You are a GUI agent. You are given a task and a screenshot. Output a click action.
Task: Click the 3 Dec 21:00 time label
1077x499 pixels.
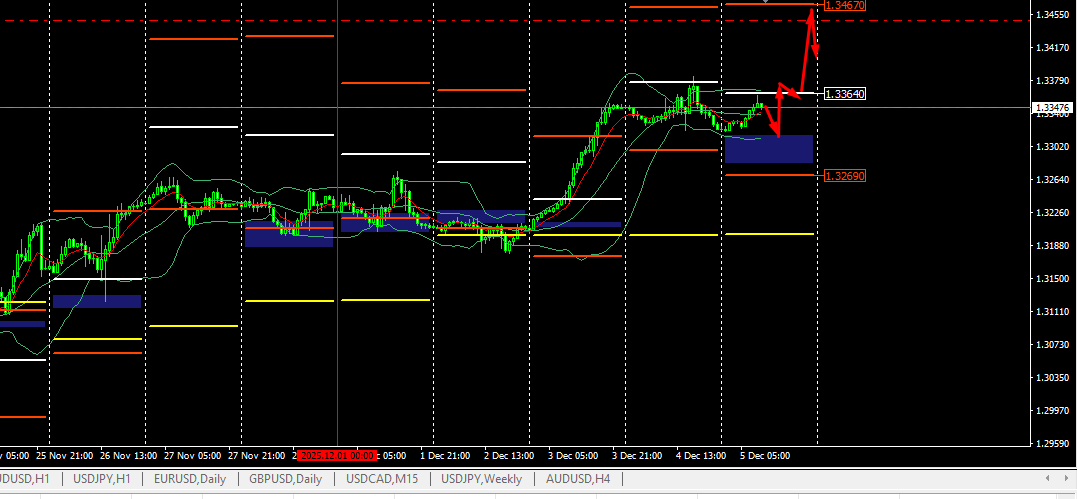pyautogui.click(x=637, y=455)
